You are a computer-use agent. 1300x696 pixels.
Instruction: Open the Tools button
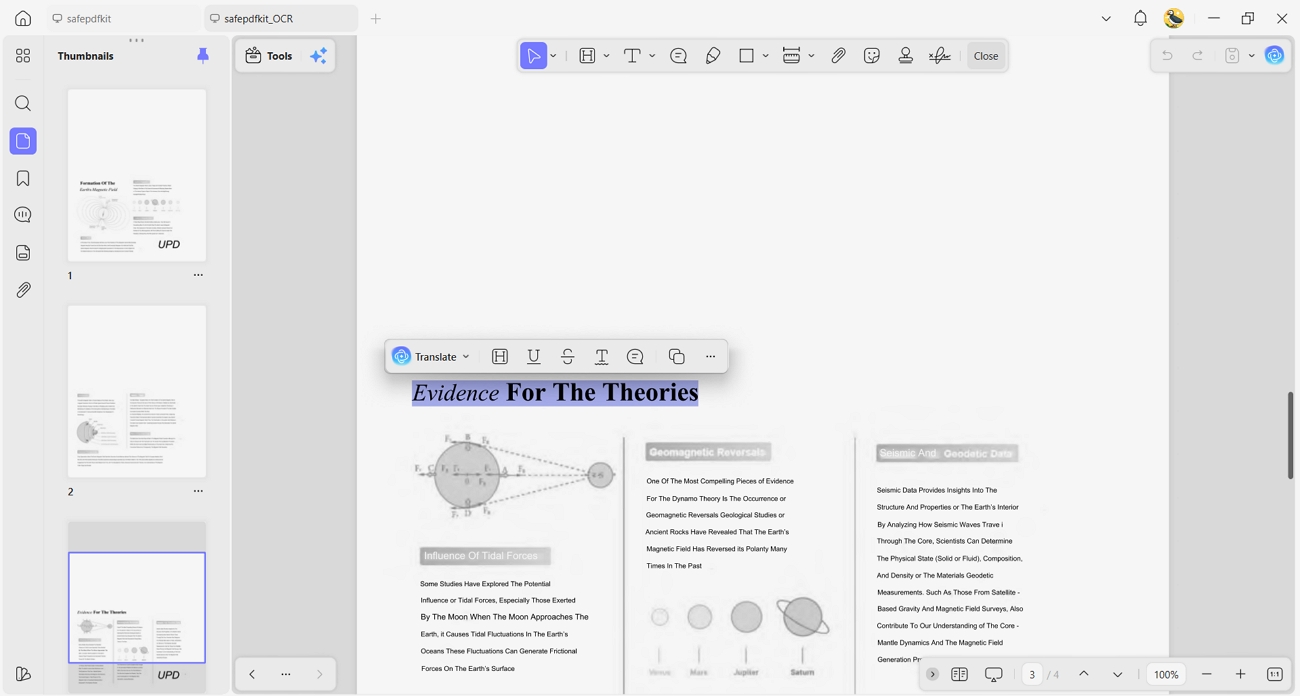click(x=270, y=56)
